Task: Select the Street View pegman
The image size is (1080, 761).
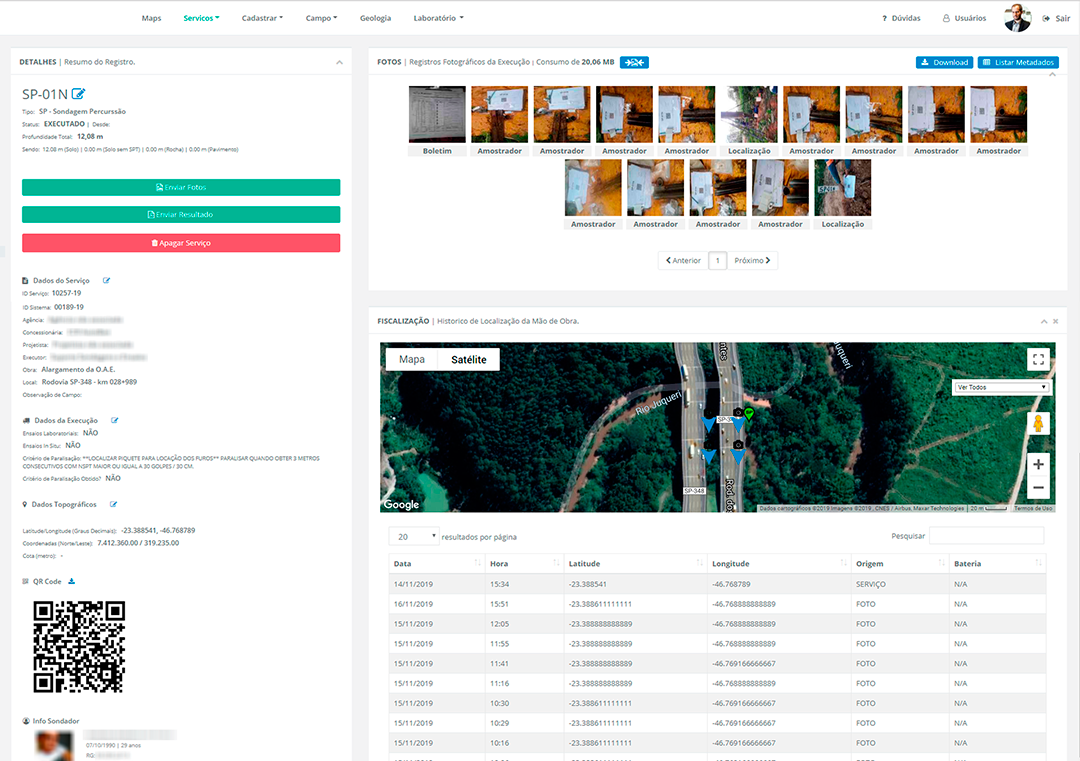Action: 1038,423
